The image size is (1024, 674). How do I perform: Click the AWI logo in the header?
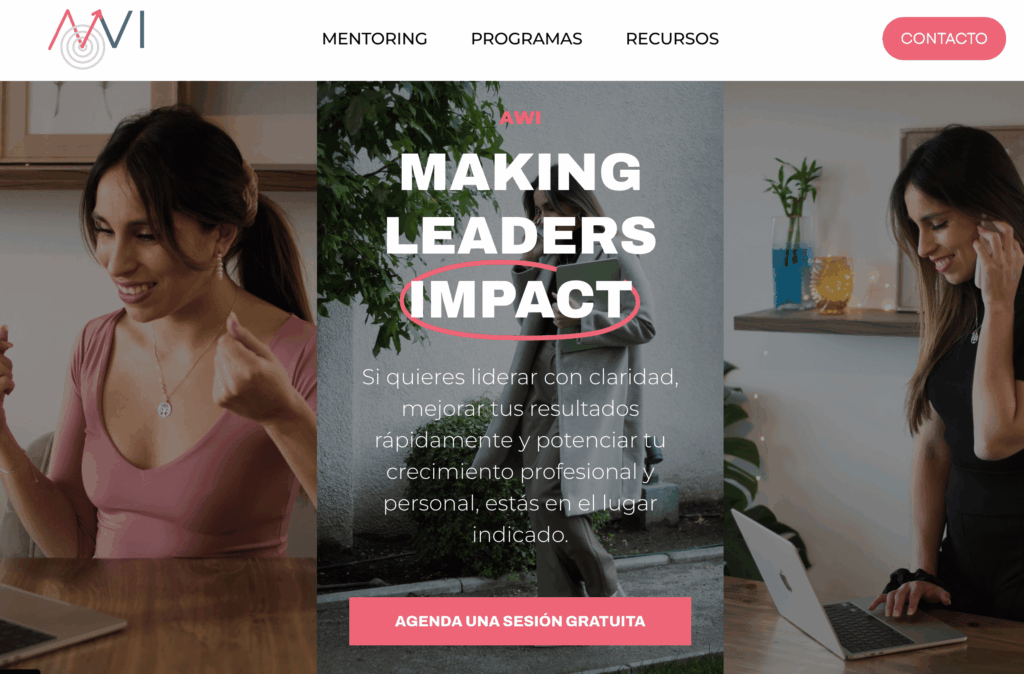pos(96,39)
